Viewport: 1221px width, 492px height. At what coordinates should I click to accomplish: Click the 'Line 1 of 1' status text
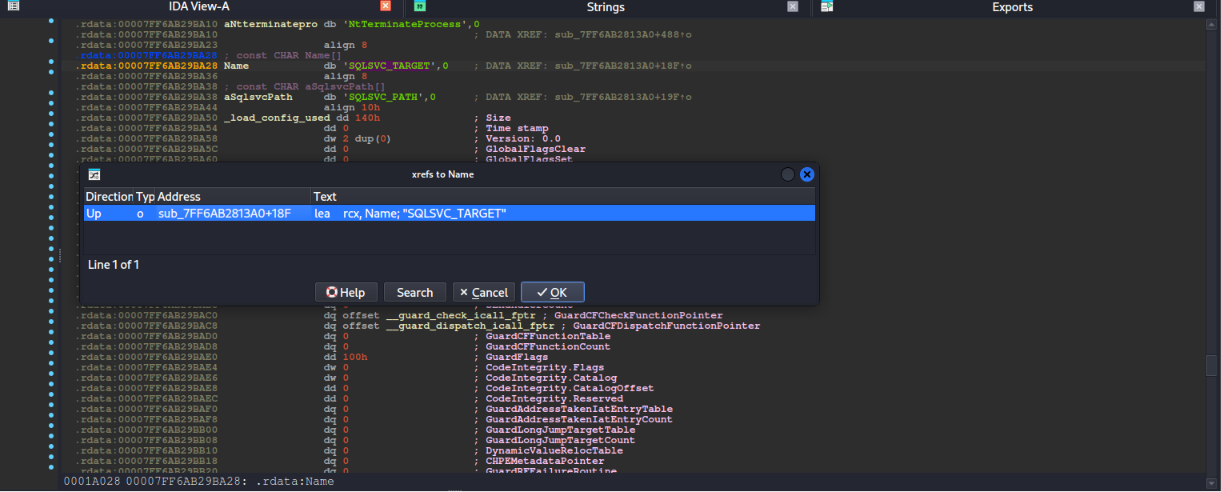113,265
